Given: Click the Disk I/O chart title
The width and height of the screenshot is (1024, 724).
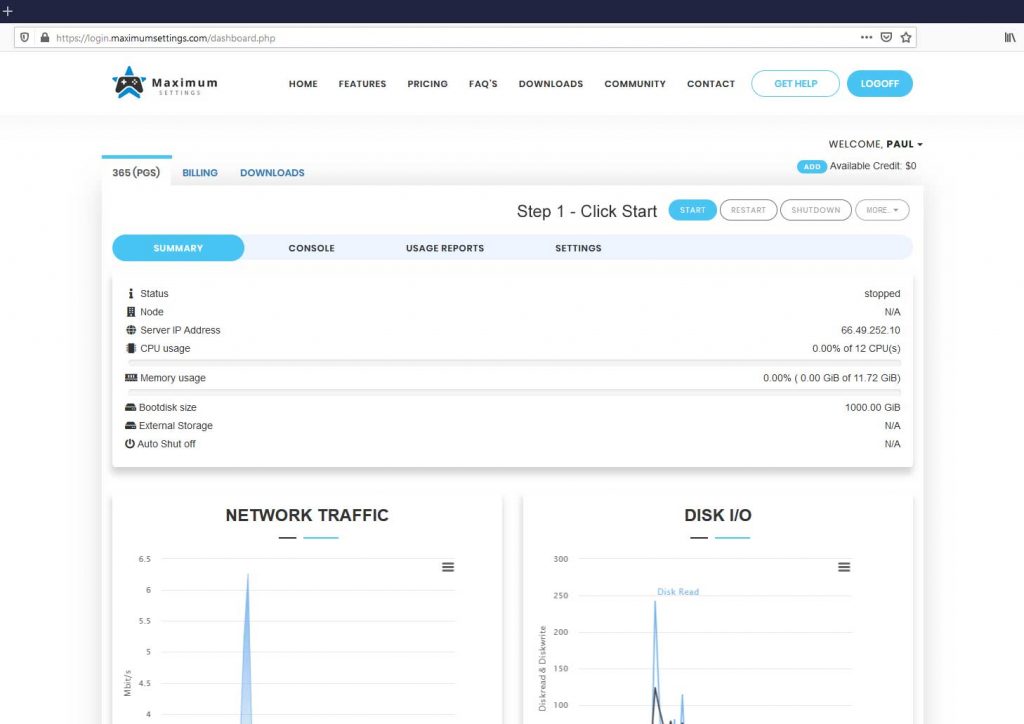Looking at the screenshot, I should (x=718, y=515).
